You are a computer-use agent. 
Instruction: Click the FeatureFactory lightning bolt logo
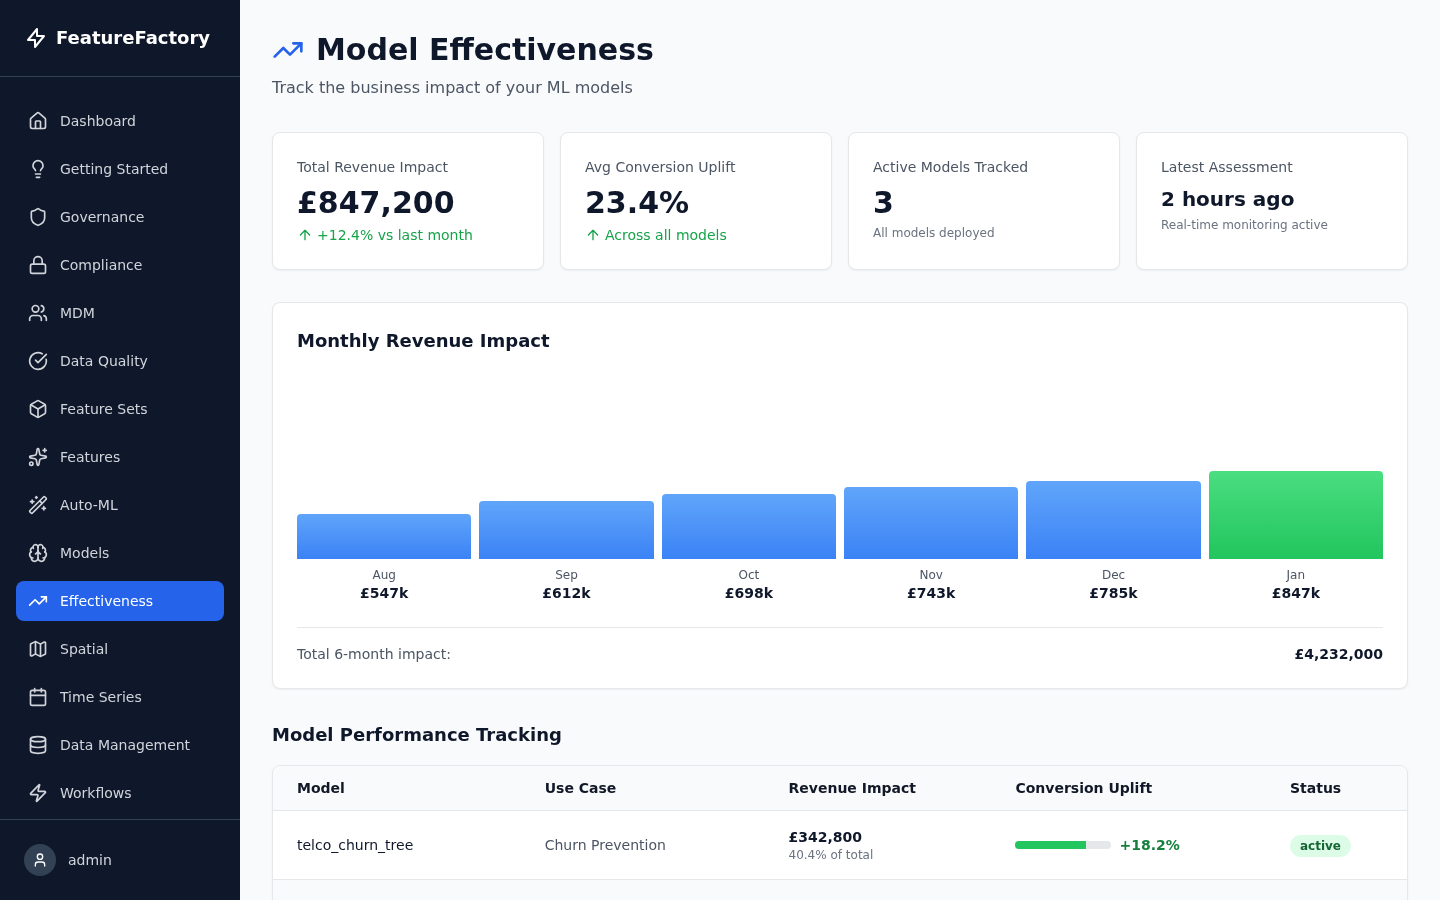(37, 37)
